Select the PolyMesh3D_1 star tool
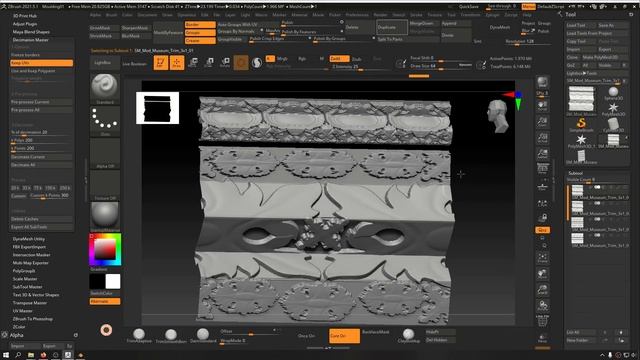Image resolution: width=640 pixels, height=360 pixels. pos(581,141)
